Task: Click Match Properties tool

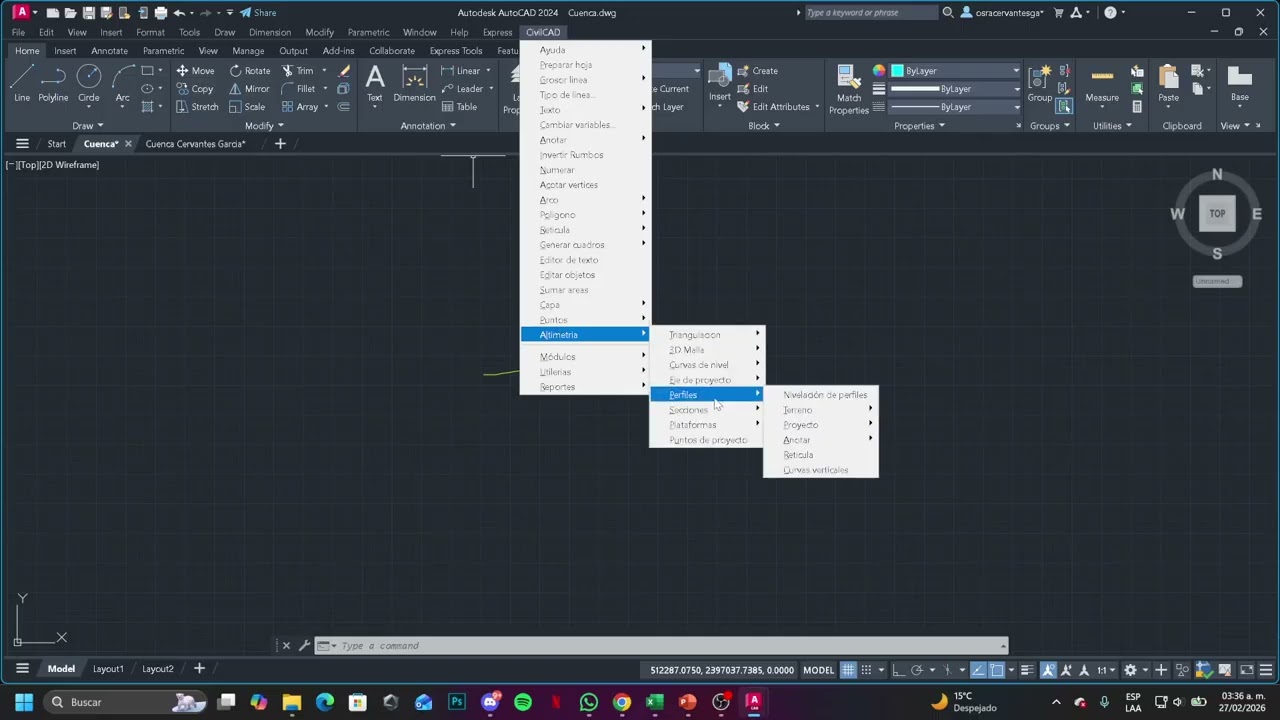Action: point(849,89)
